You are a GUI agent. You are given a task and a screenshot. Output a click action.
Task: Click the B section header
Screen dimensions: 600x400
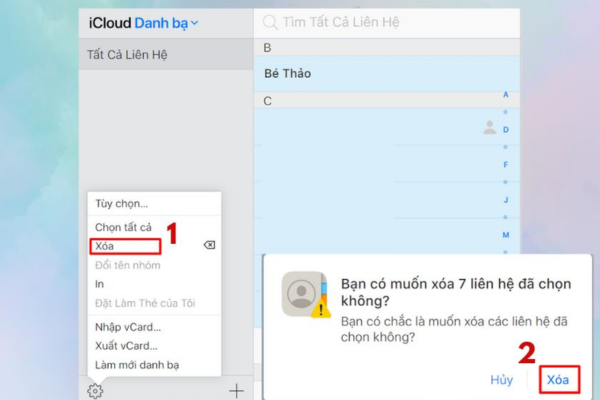[x=386, y=48]
